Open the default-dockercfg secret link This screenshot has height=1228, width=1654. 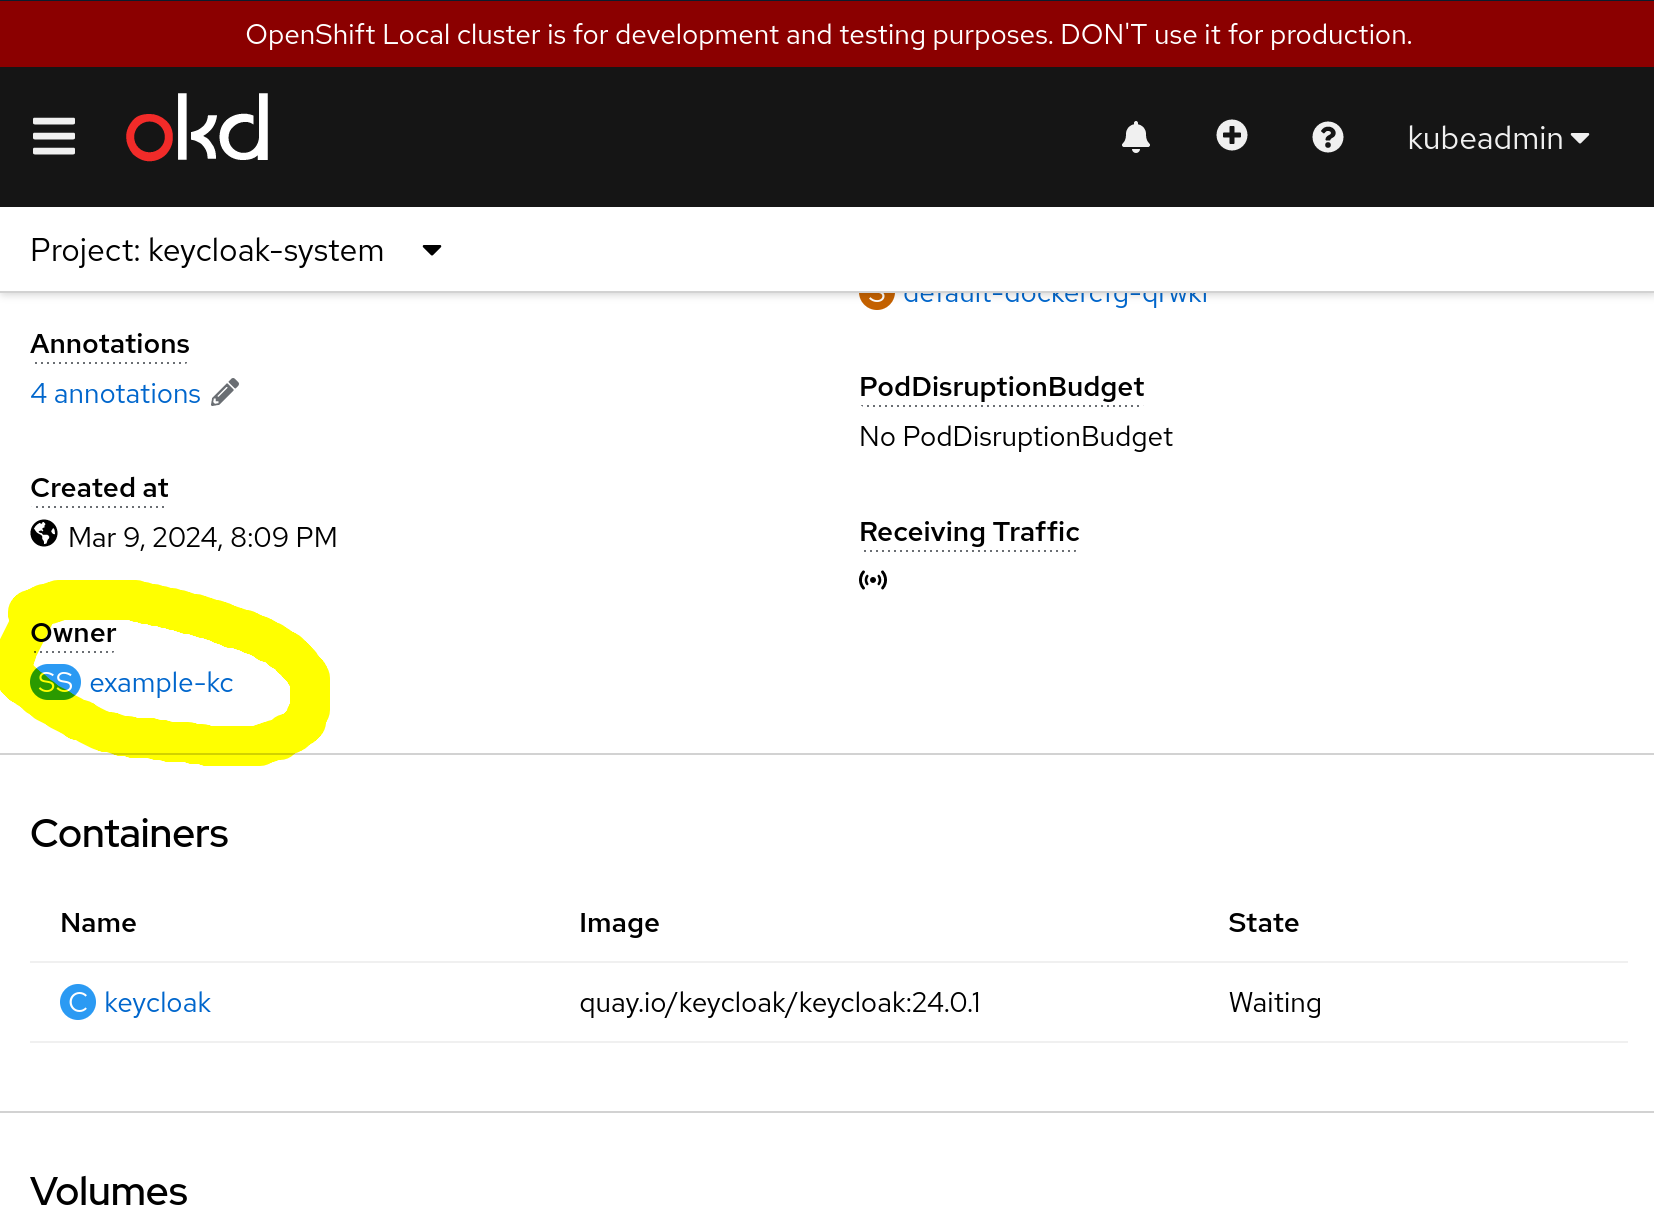coord(1054,297)
